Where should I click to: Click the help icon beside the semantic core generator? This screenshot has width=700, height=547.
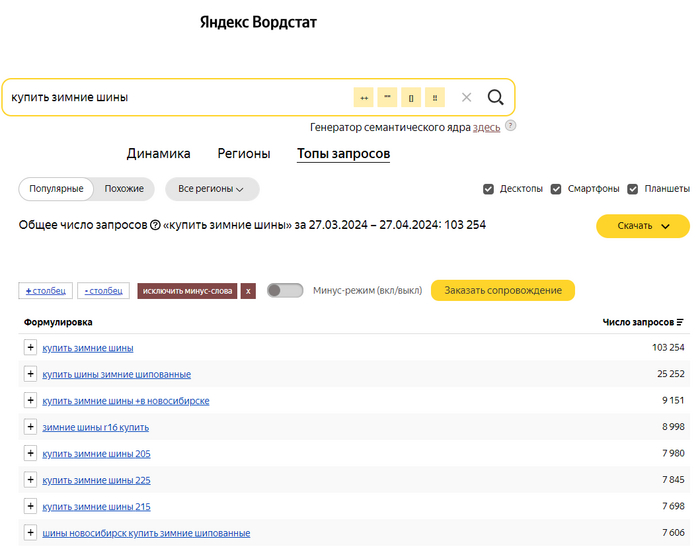(510, 127)
